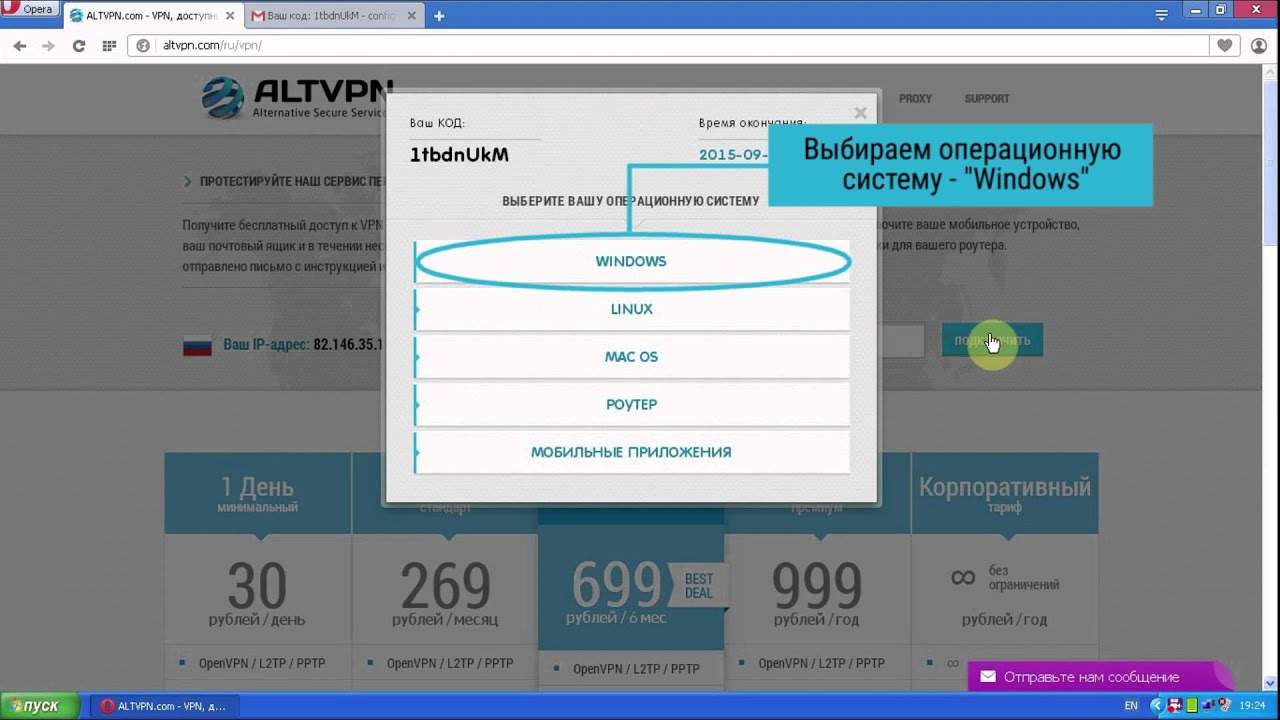Close the OS selection dialog
Viewport: 1280px width, 720px height.
coord(860,113)
